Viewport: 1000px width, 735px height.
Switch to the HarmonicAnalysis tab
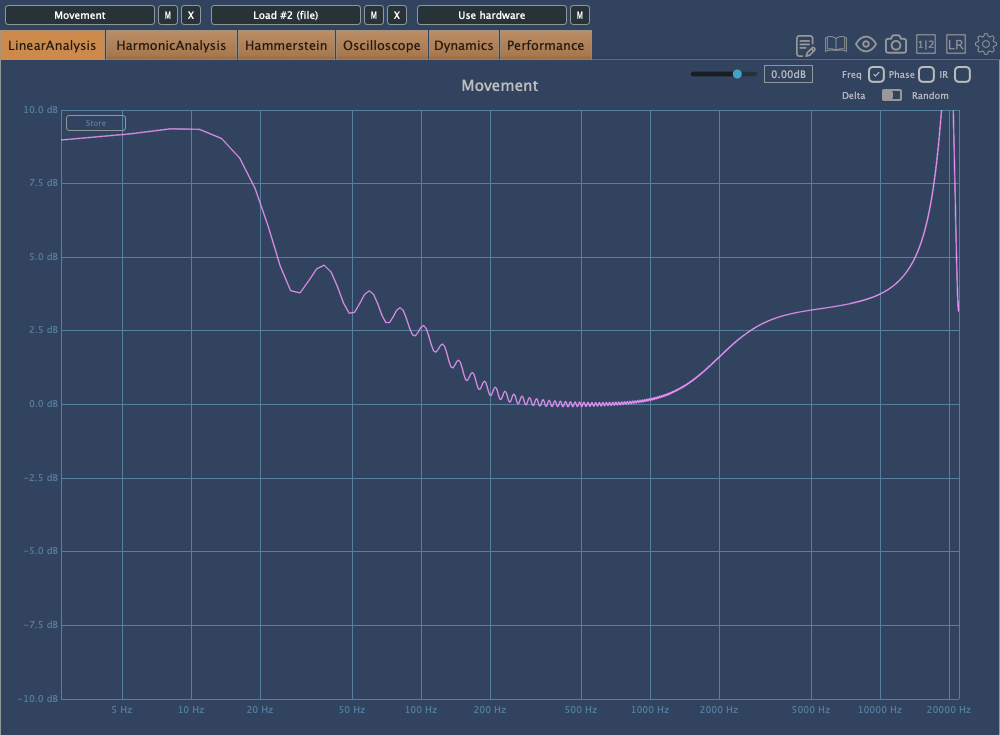[x=171, y=45]
